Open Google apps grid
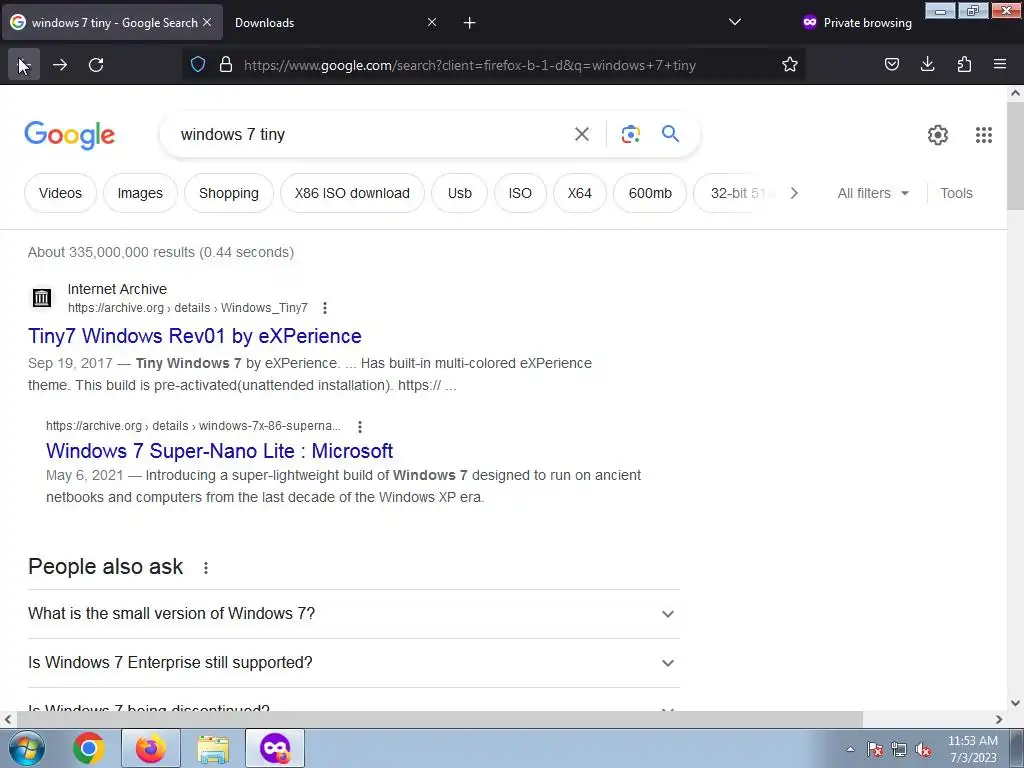 click(x=984, y=135)
